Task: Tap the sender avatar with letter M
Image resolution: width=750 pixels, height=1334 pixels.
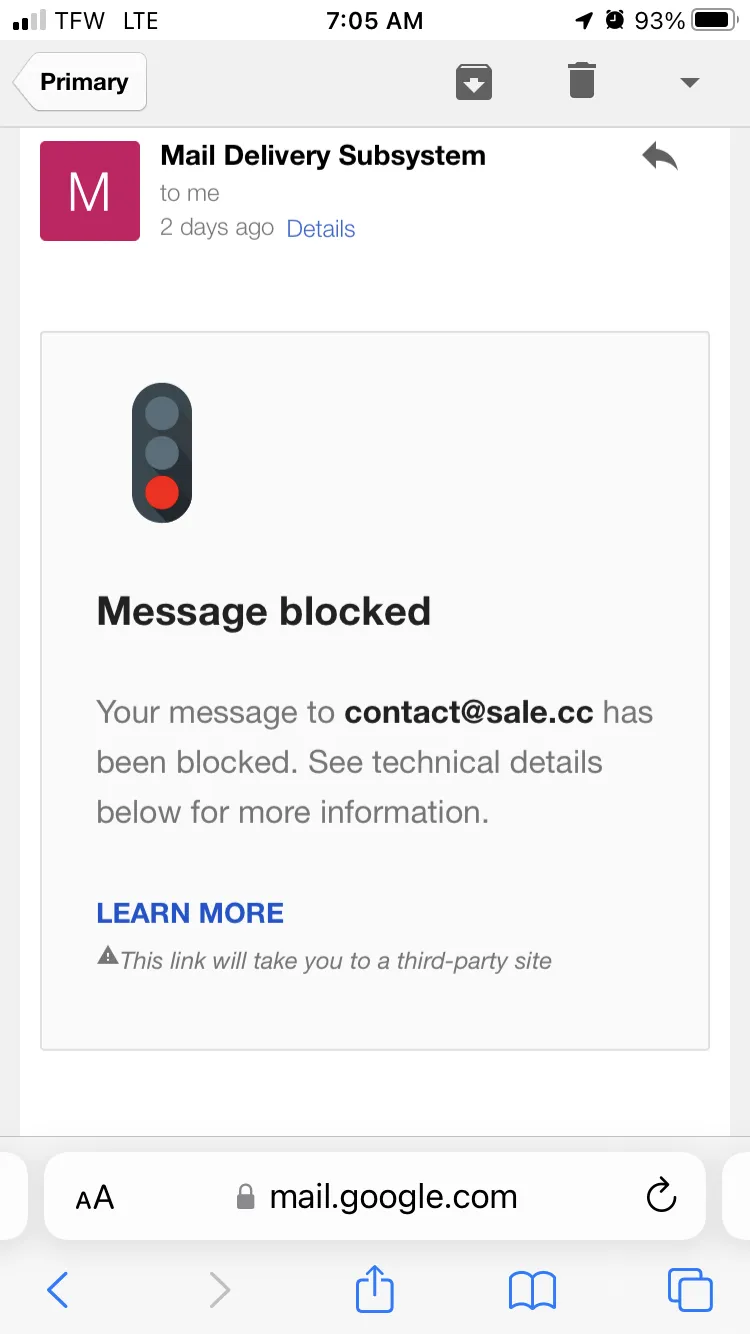Action: pyautogui.click(x=90, y=191)
